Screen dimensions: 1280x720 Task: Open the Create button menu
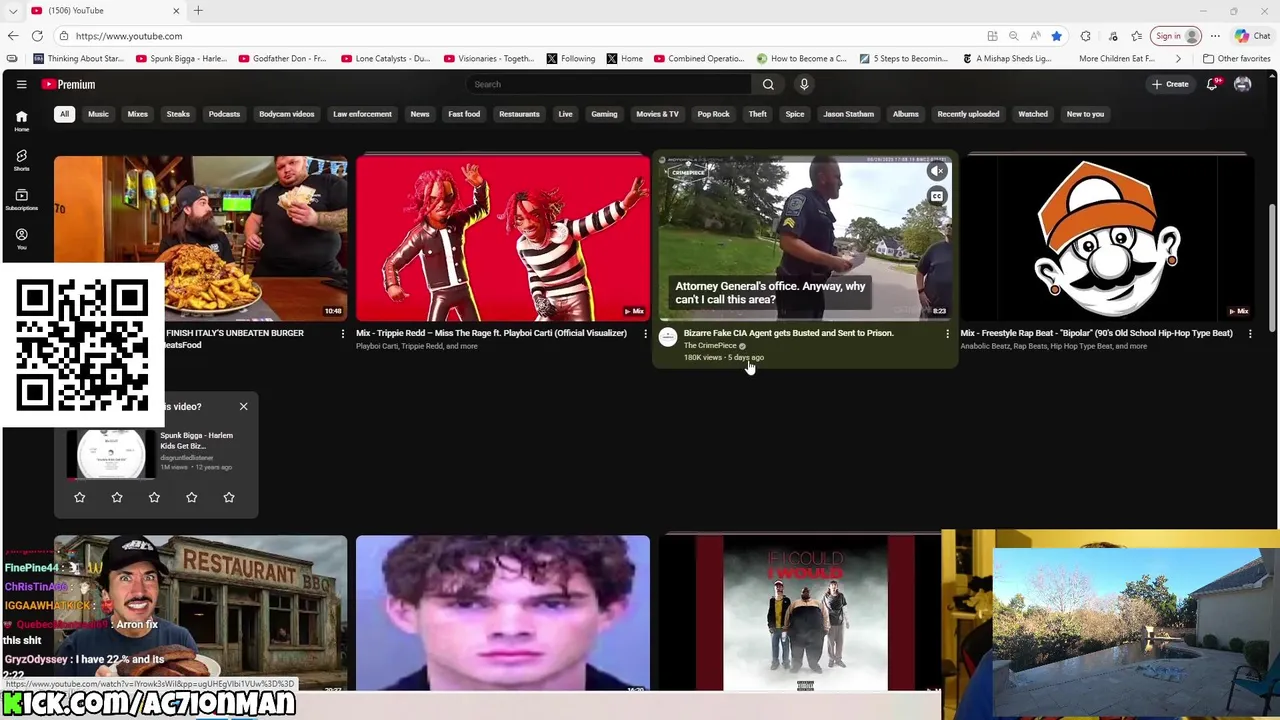(1169, 84)
